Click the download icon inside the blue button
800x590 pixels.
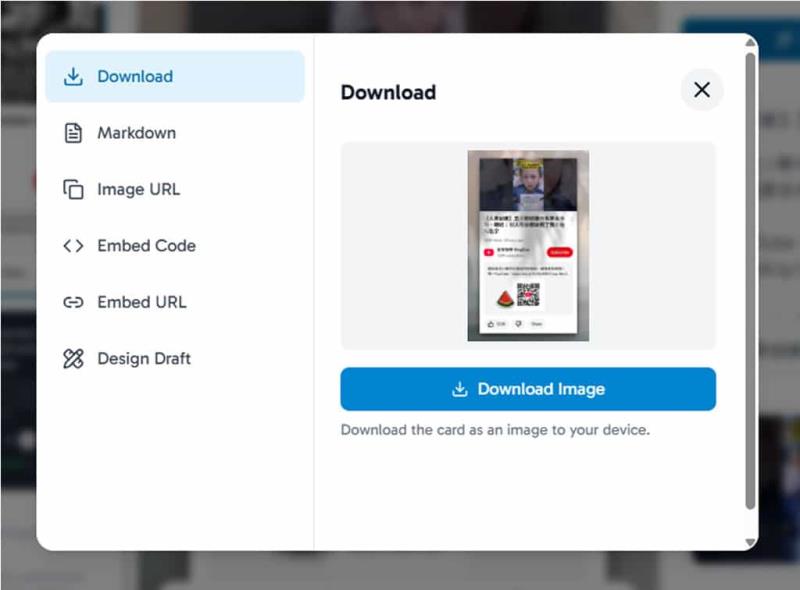460,389
